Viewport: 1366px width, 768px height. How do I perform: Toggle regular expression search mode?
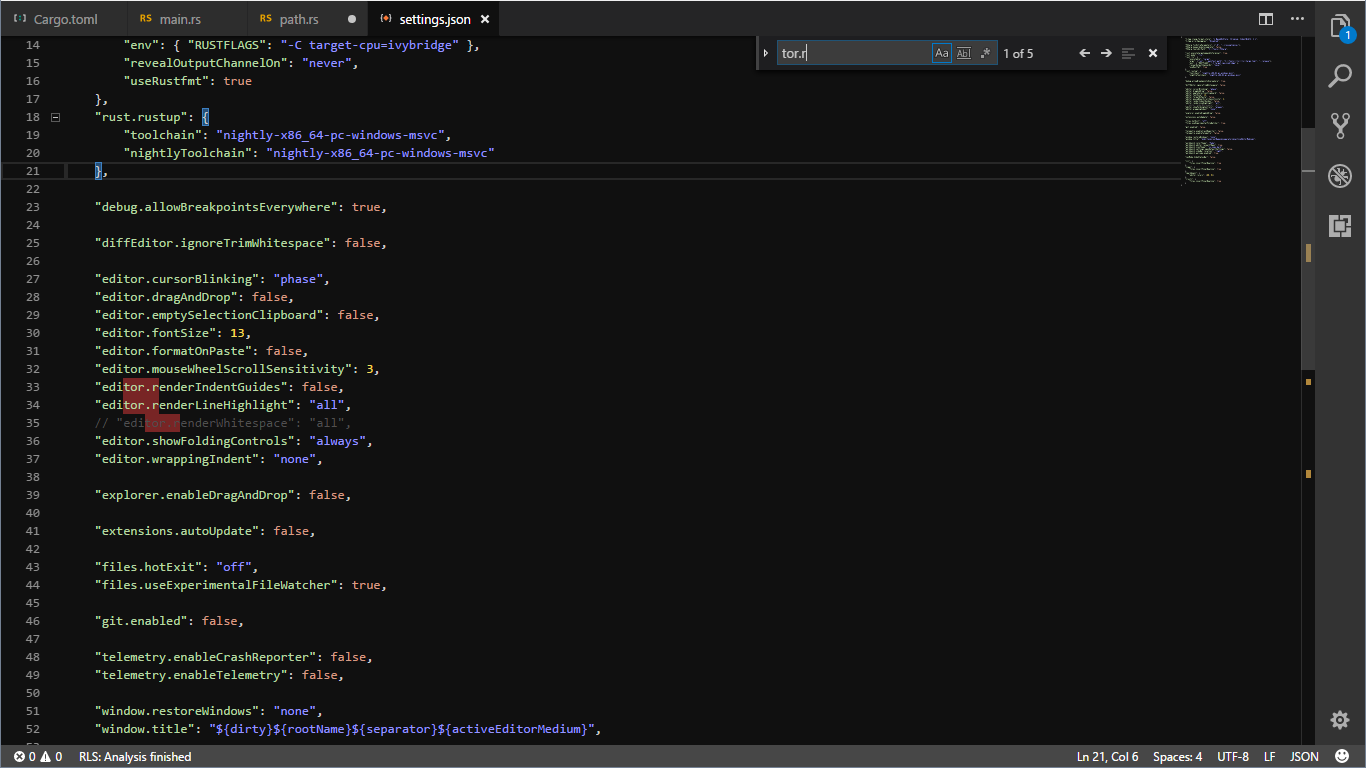point(985,52)
